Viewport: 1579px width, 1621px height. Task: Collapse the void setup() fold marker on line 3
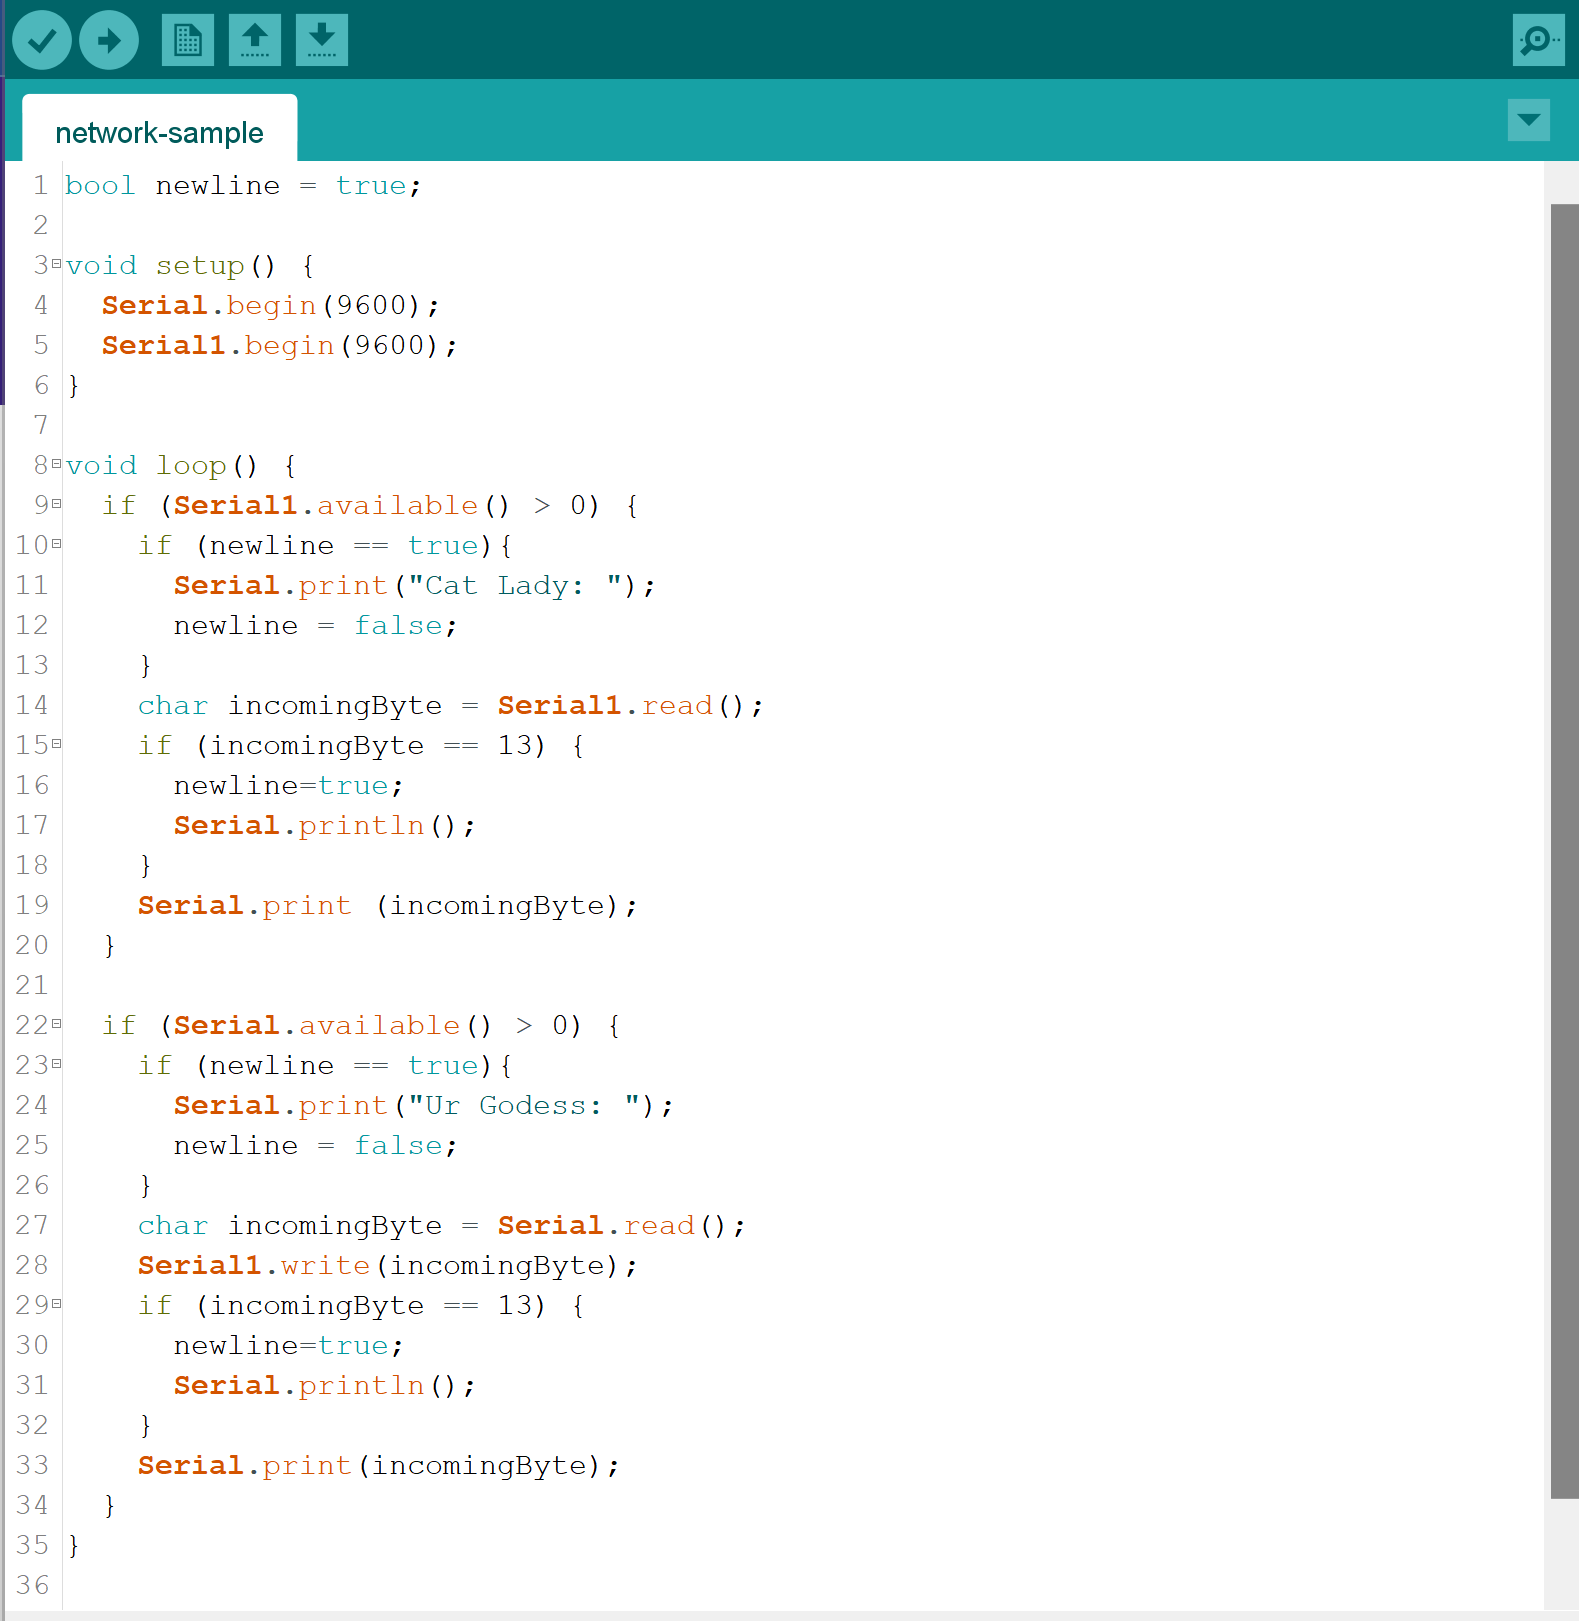tap(57, 264)
